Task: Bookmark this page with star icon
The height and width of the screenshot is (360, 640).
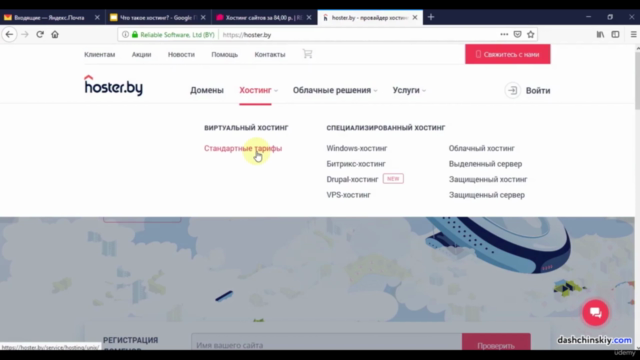Action: 531,35
